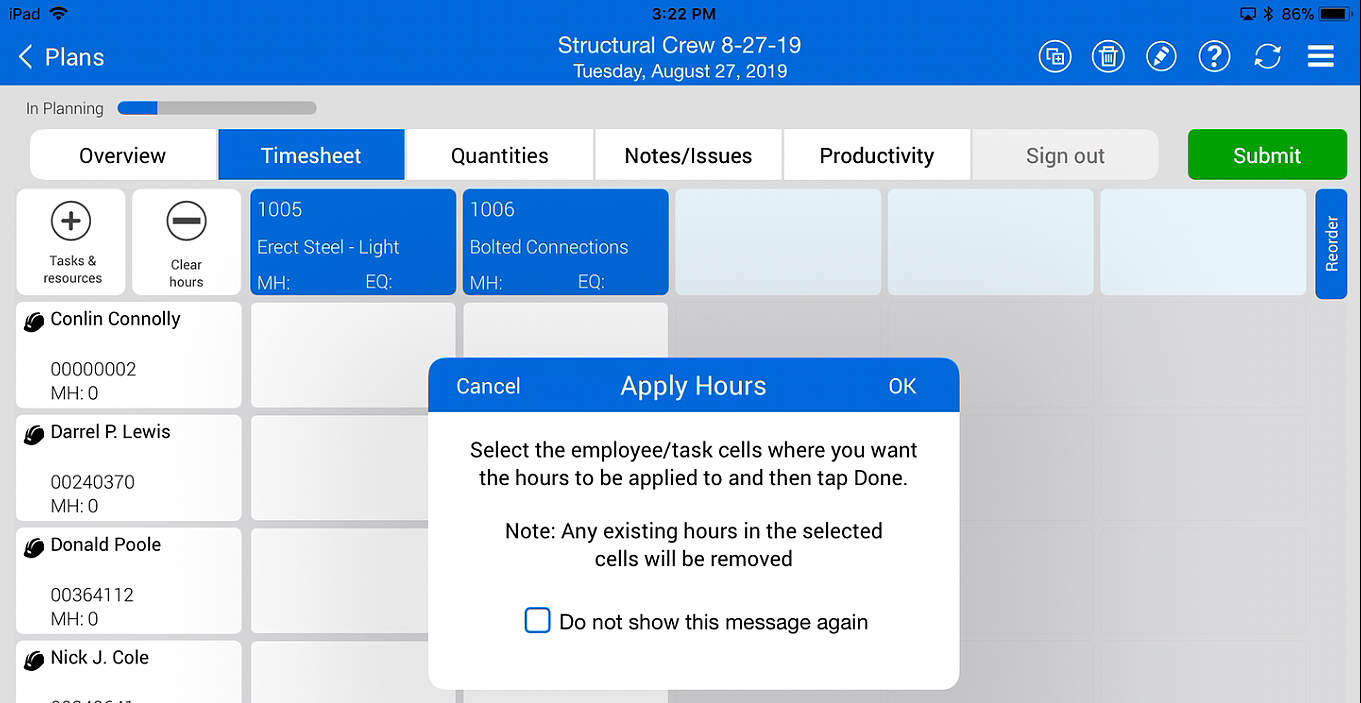This screenshot has height=703, width=1361.
Task: Tap the Tasks & resources plus icon
Action: point(71,221)
